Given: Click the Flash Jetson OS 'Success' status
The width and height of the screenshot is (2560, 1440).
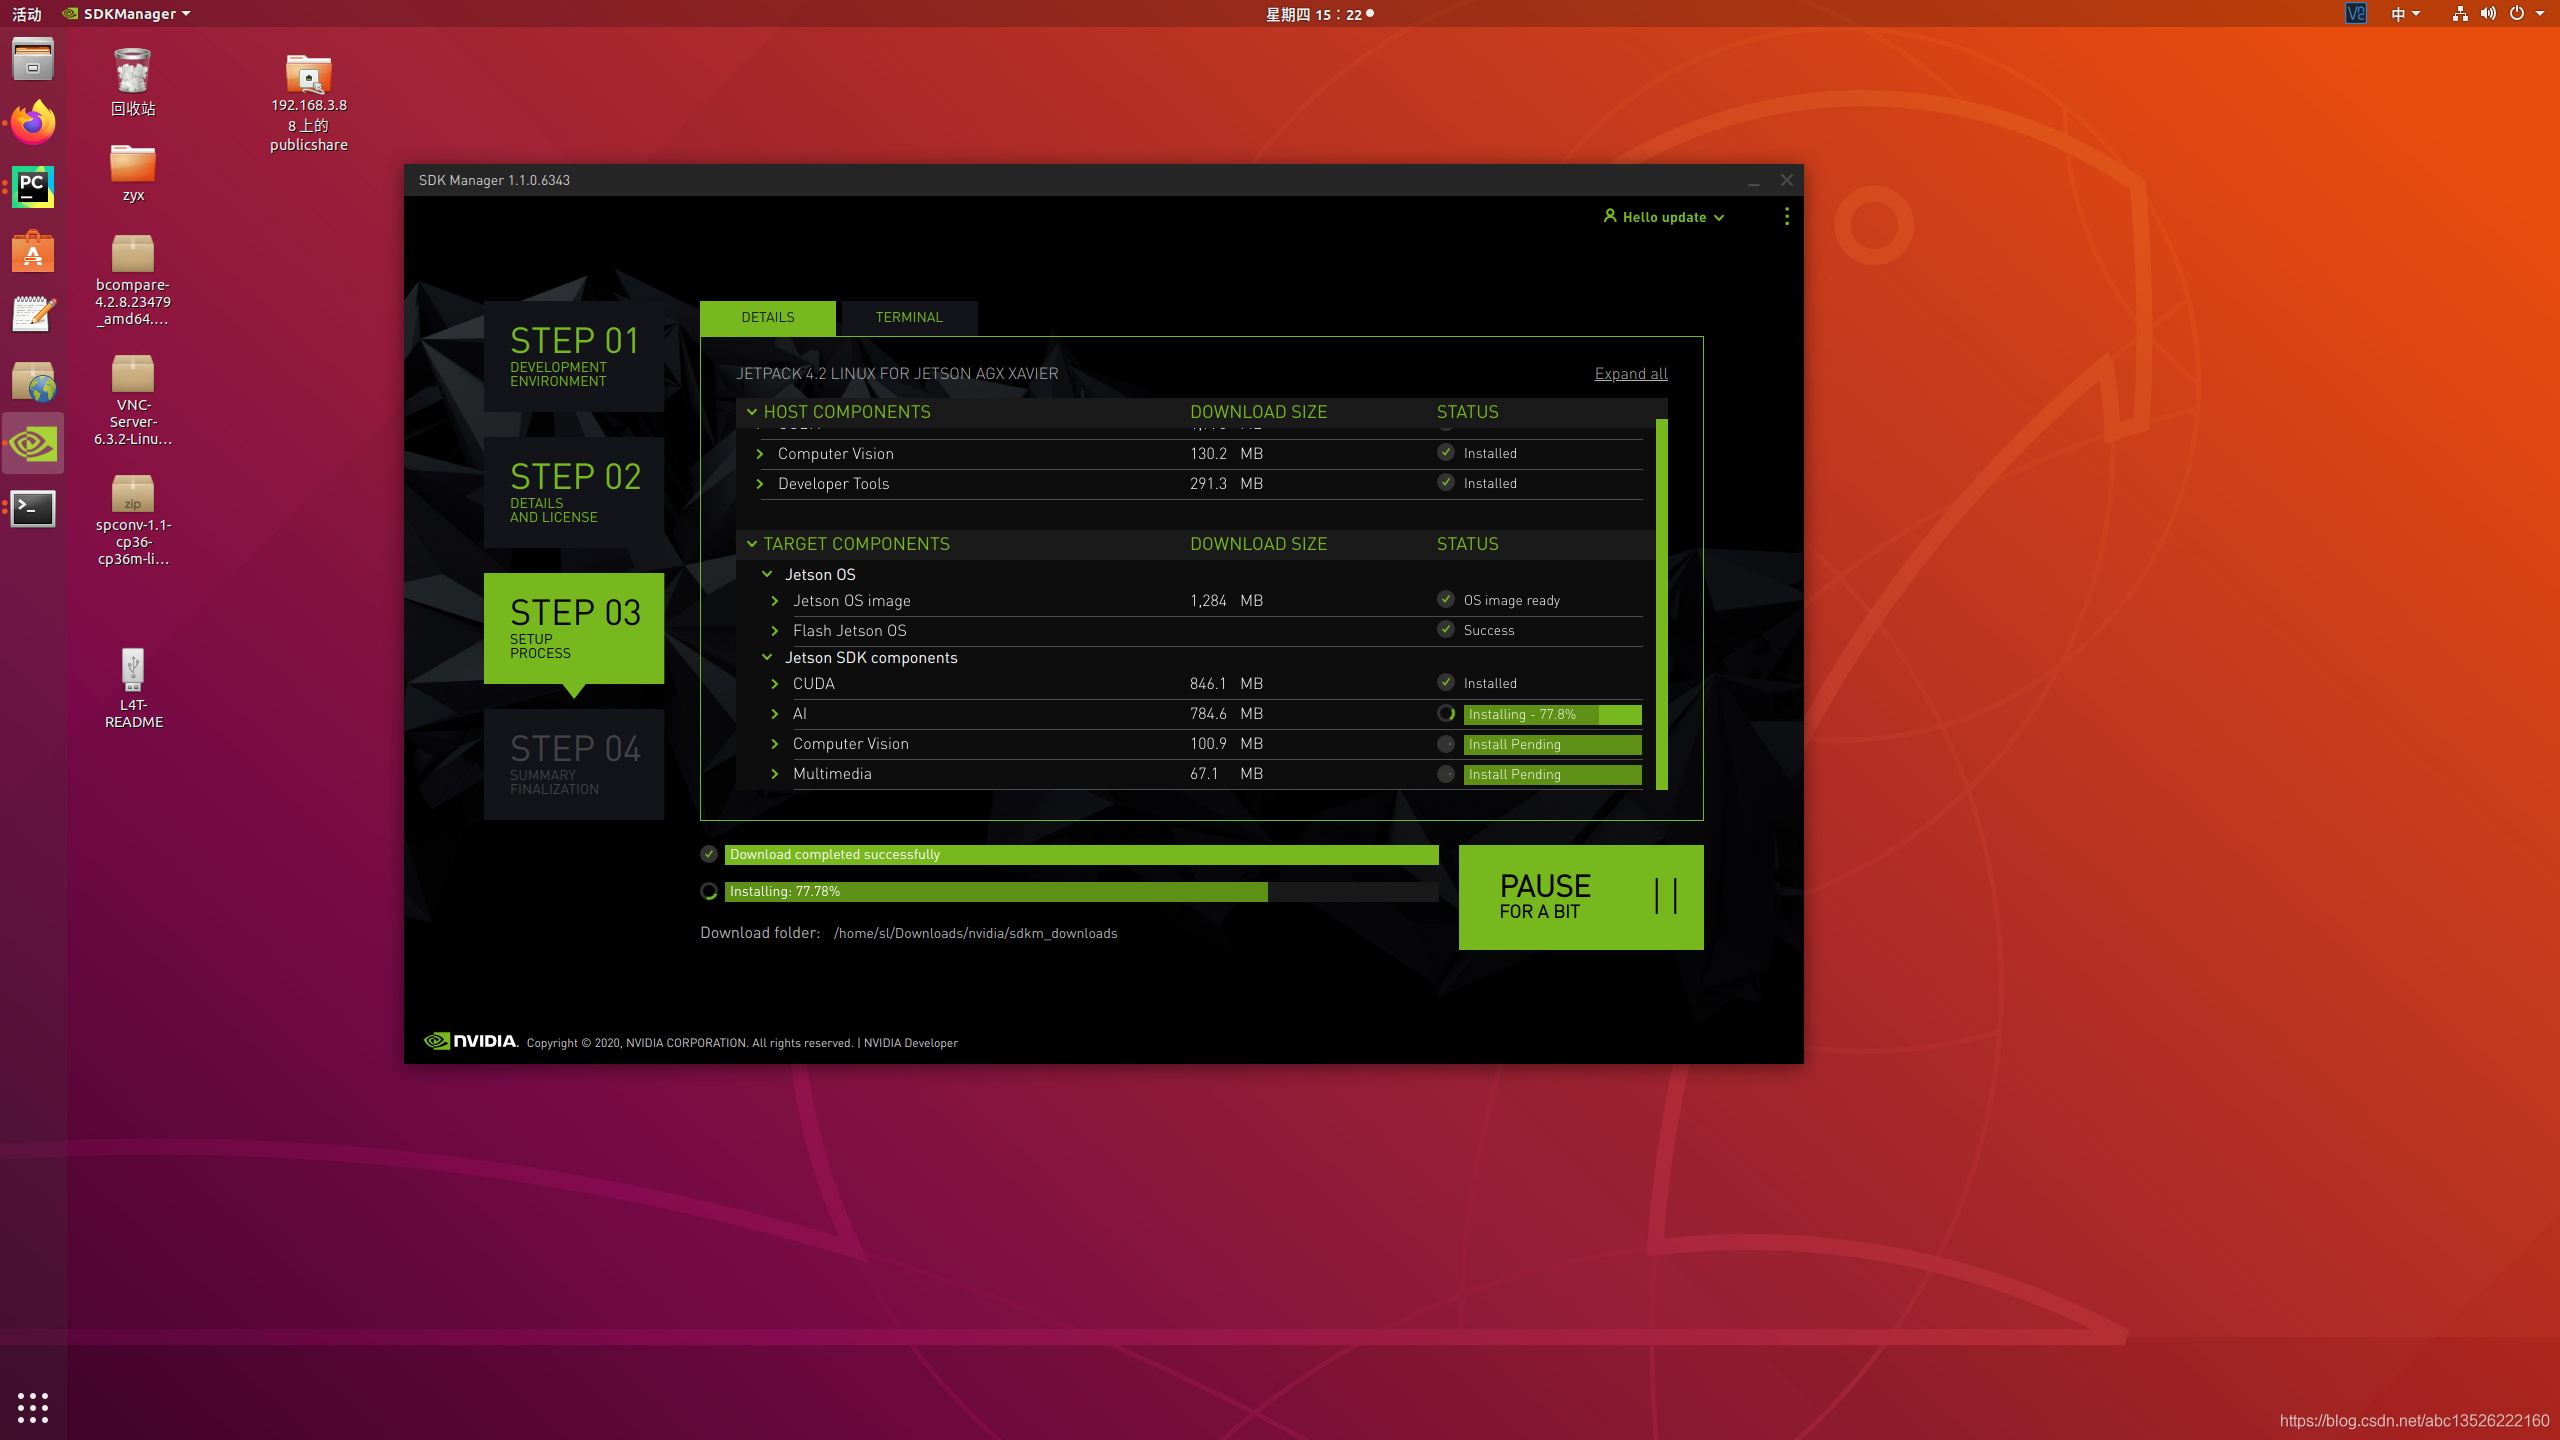Looking at the screenshot, I should [1489, 630].
